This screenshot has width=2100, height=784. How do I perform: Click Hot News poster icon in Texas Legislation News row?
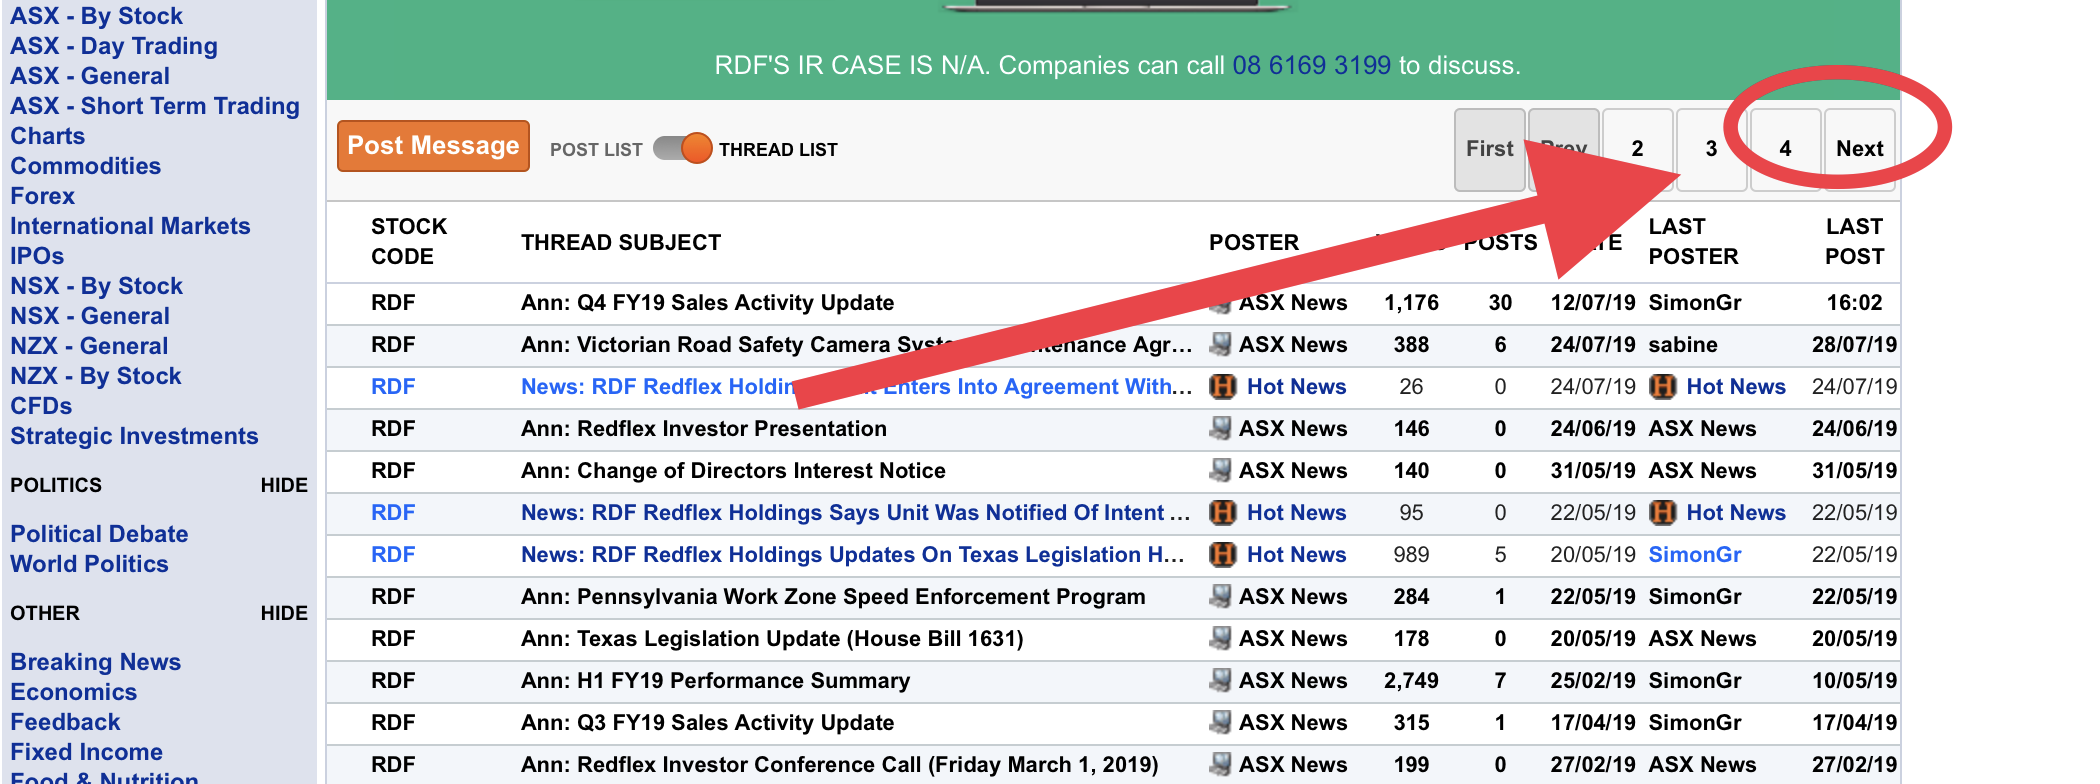1222,555
